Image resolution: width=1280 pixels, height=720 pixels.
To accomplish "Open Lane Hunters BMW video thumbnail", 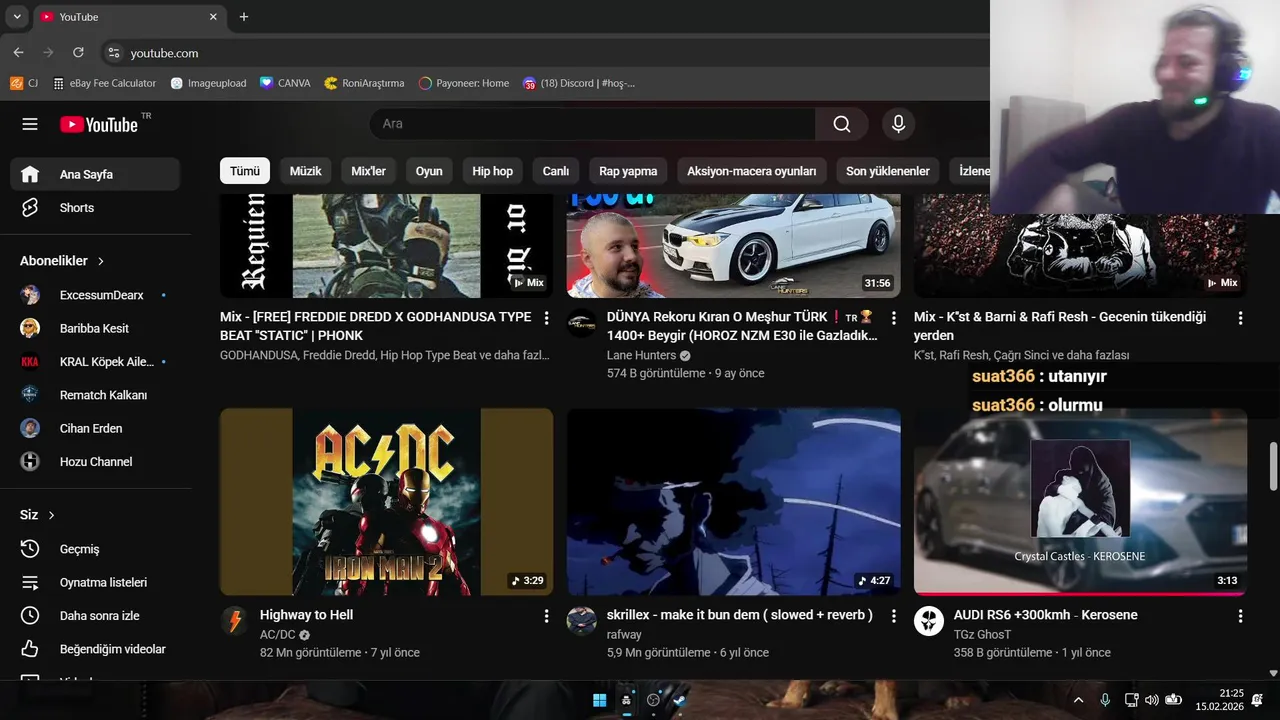I will click(x=733, y=245).
